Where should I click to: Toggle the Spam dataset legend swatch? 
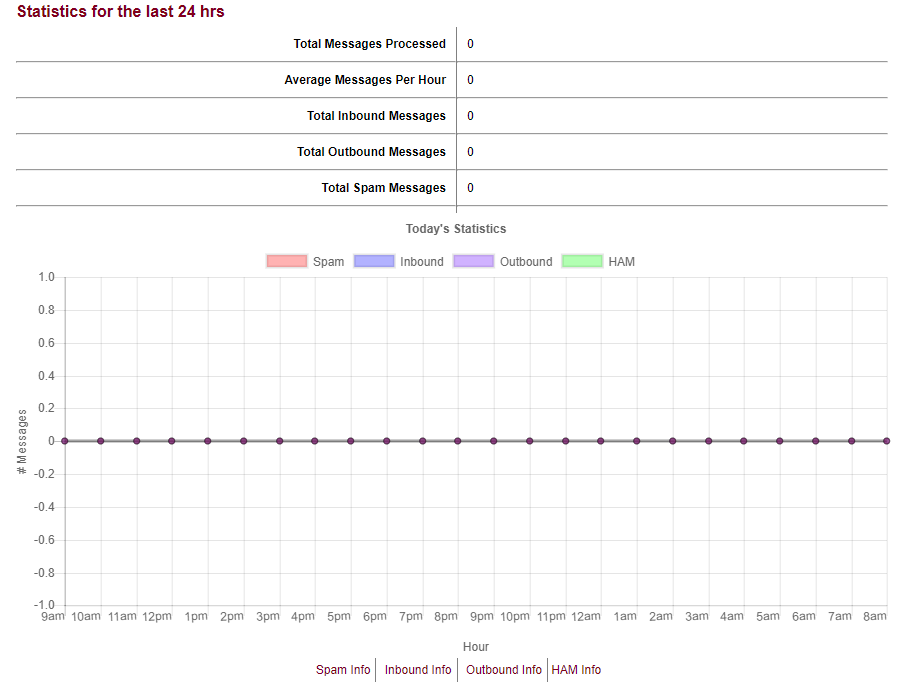pyautogui.click(x=286, y=262)
